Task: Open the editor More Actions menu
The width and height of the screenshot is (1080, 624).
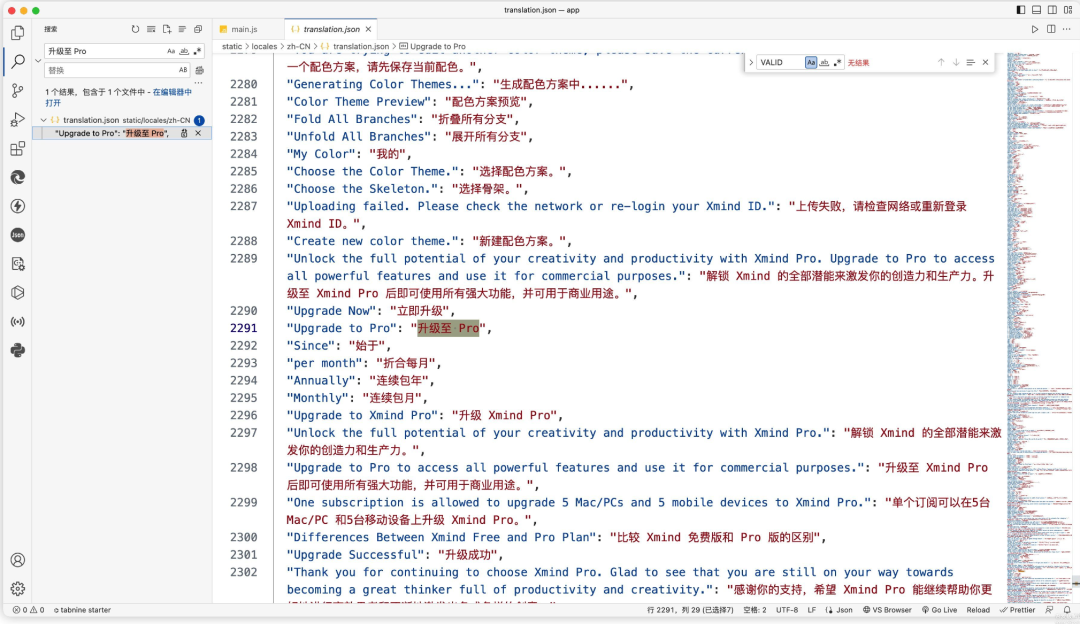Action: pos(1067,29)
